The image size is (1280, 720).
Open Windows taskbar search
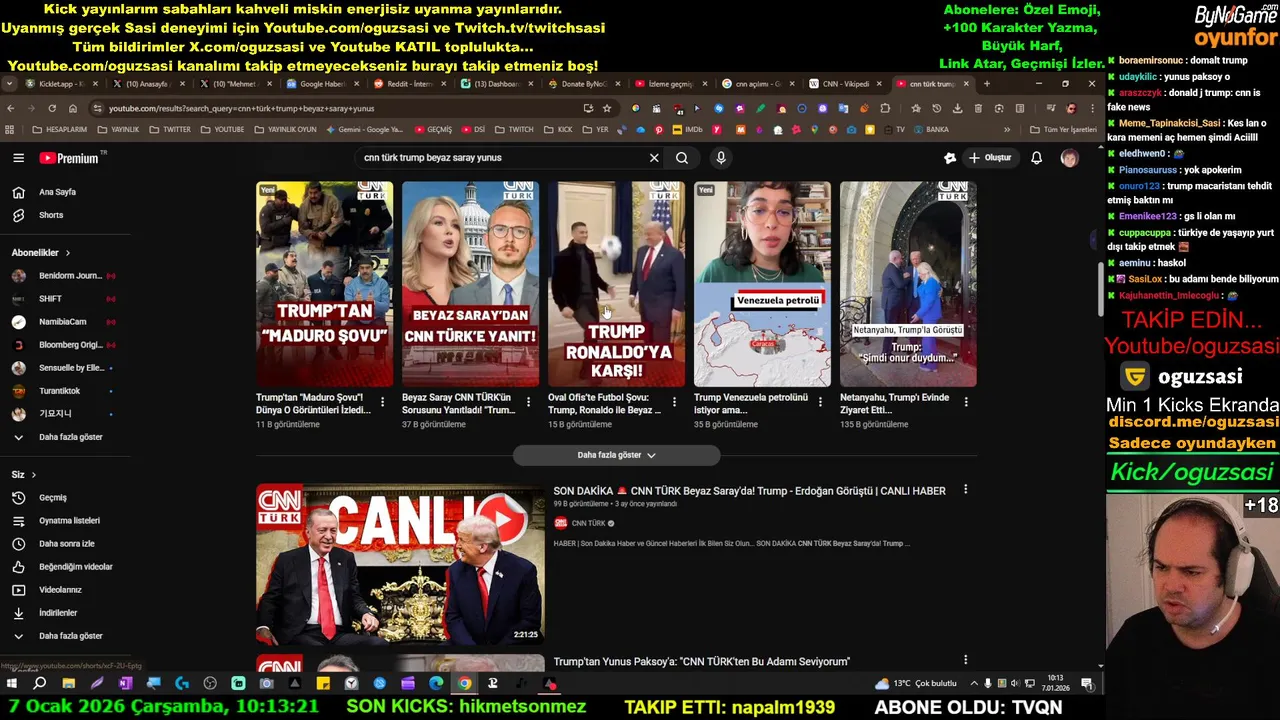click(40, 684)
